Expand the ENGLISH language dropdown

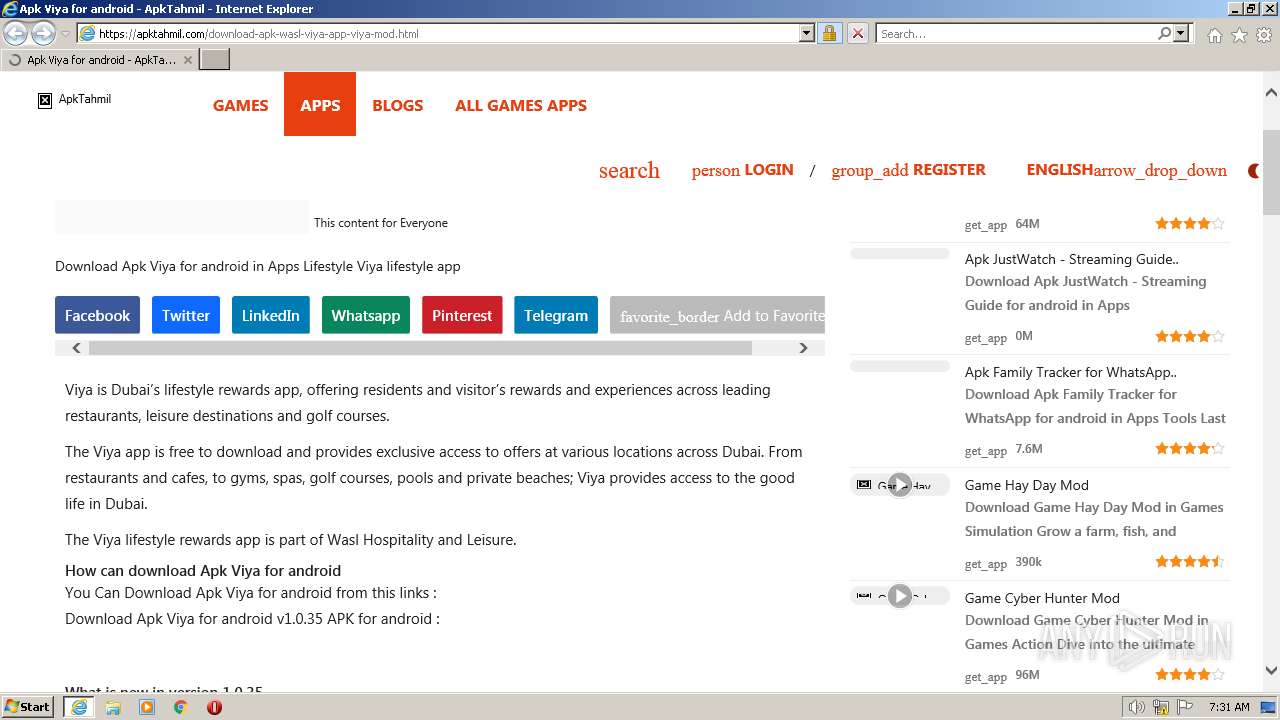tap(1126, 170)
